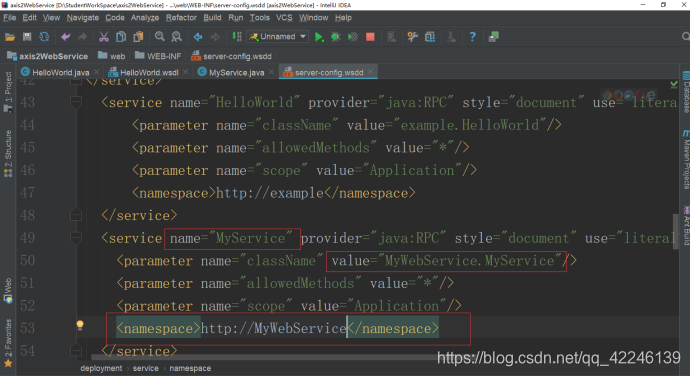
Task: Open the Structure tool window
Action: (8, 153)
